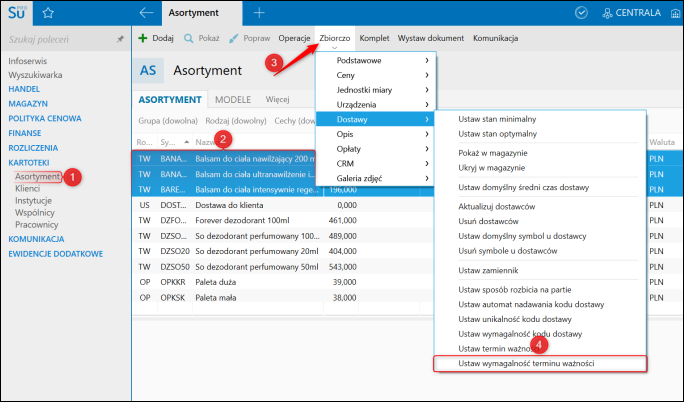Screen dimensions: 684x402
Task: Open the Więcej tab
Action: 277,99
